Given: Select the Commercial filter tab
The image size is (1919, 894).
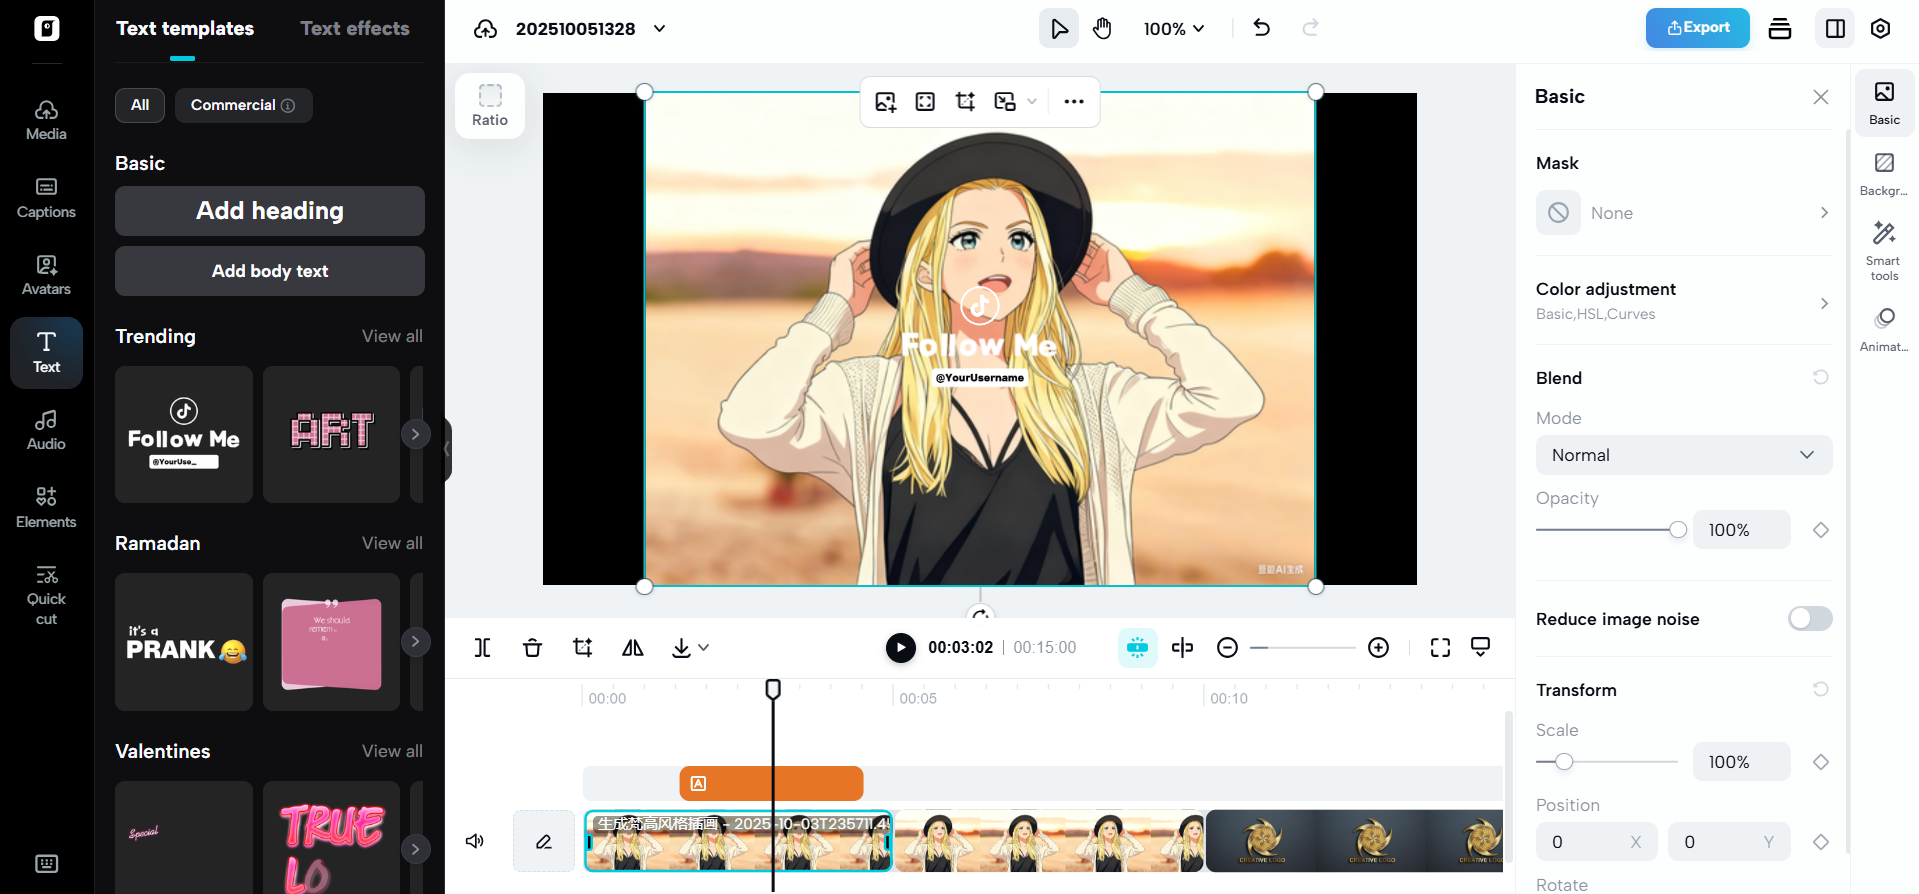Looking at the screenshot, I should 243,105.
